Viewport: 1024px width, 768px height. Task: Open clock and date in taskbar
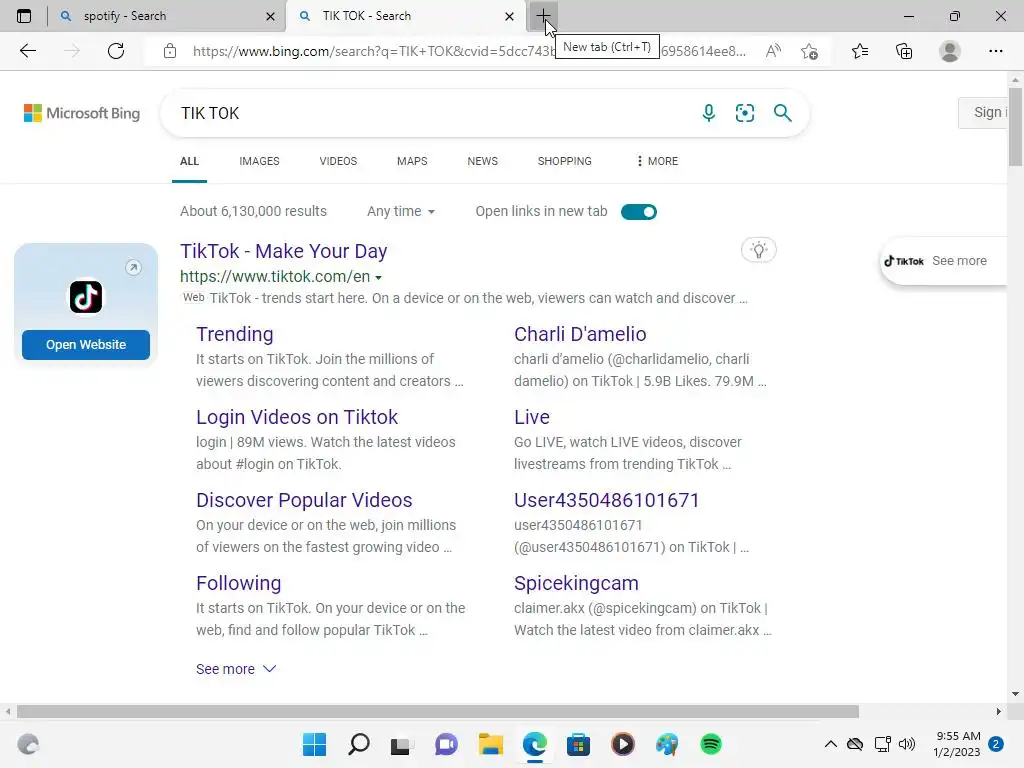click(x=957, y=744)
